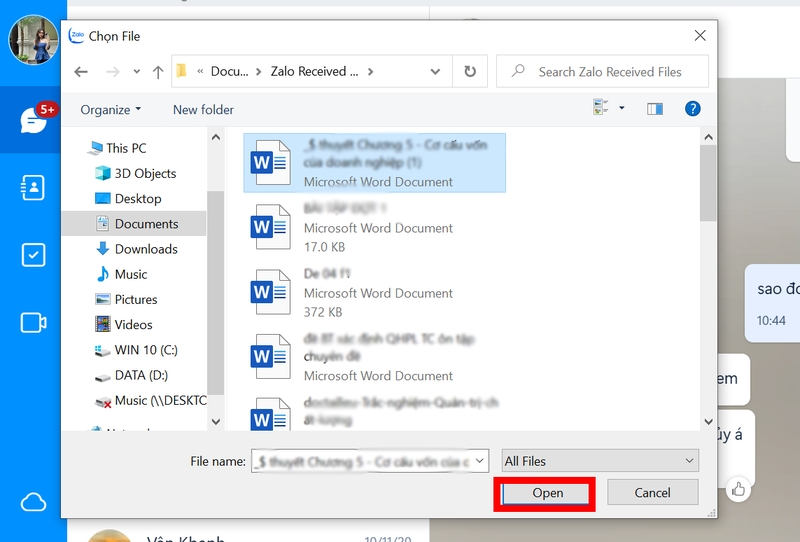Click Docu... breadcrumb in address bar
Screen dimensions: 800x542
point(230,71)
